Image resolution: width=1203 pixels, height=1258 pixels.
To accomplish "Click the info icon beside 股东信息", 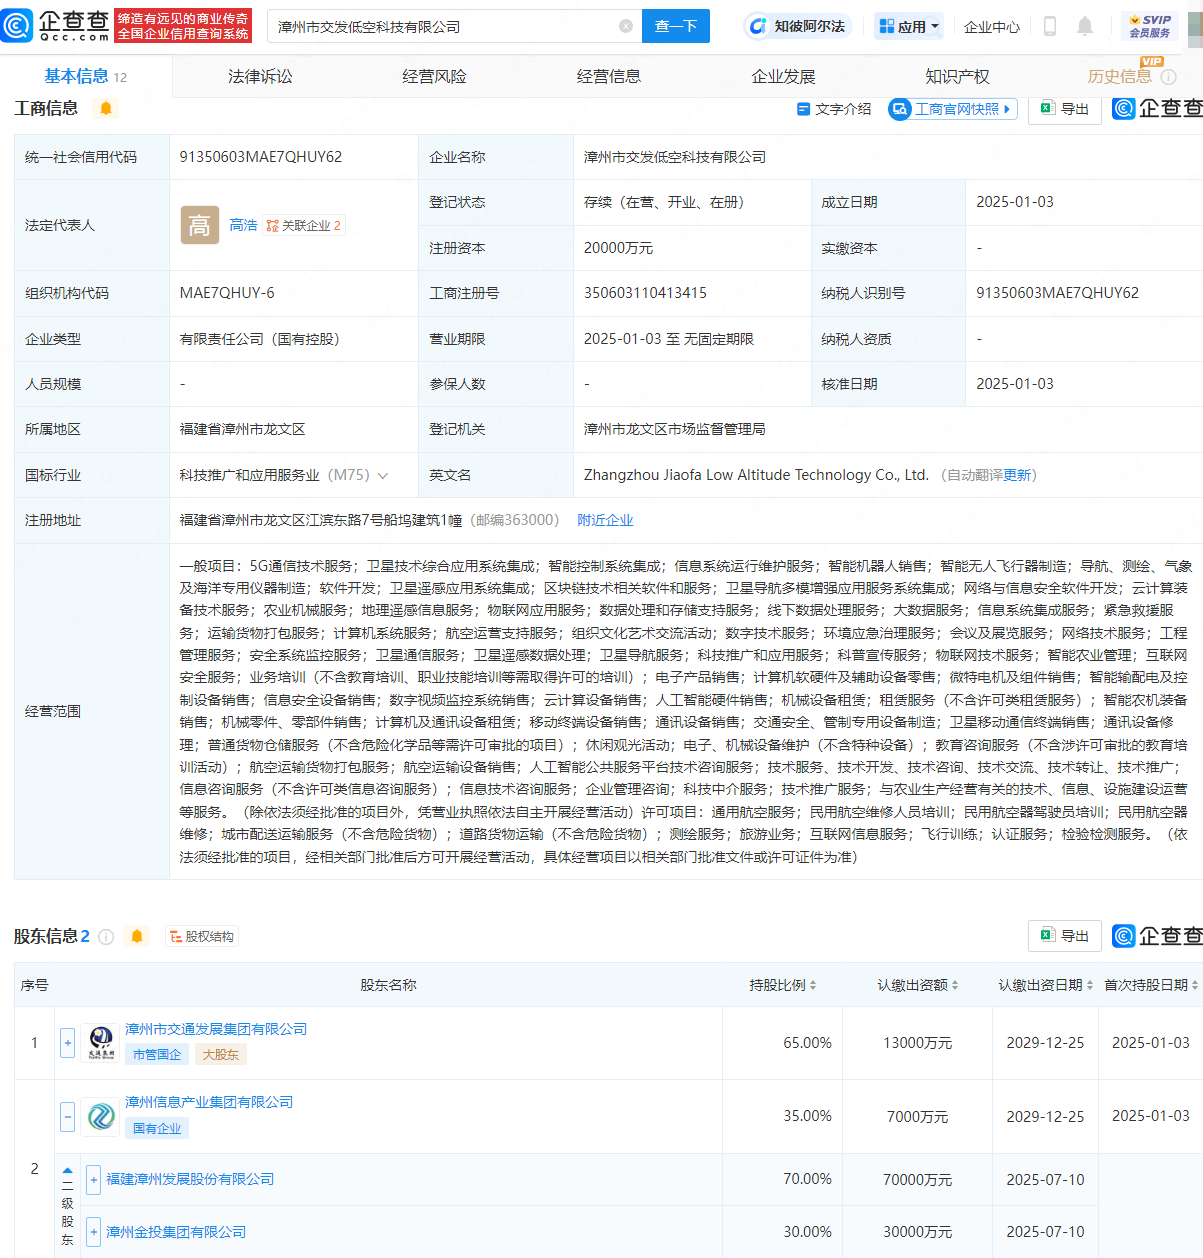I will (106, 937).
